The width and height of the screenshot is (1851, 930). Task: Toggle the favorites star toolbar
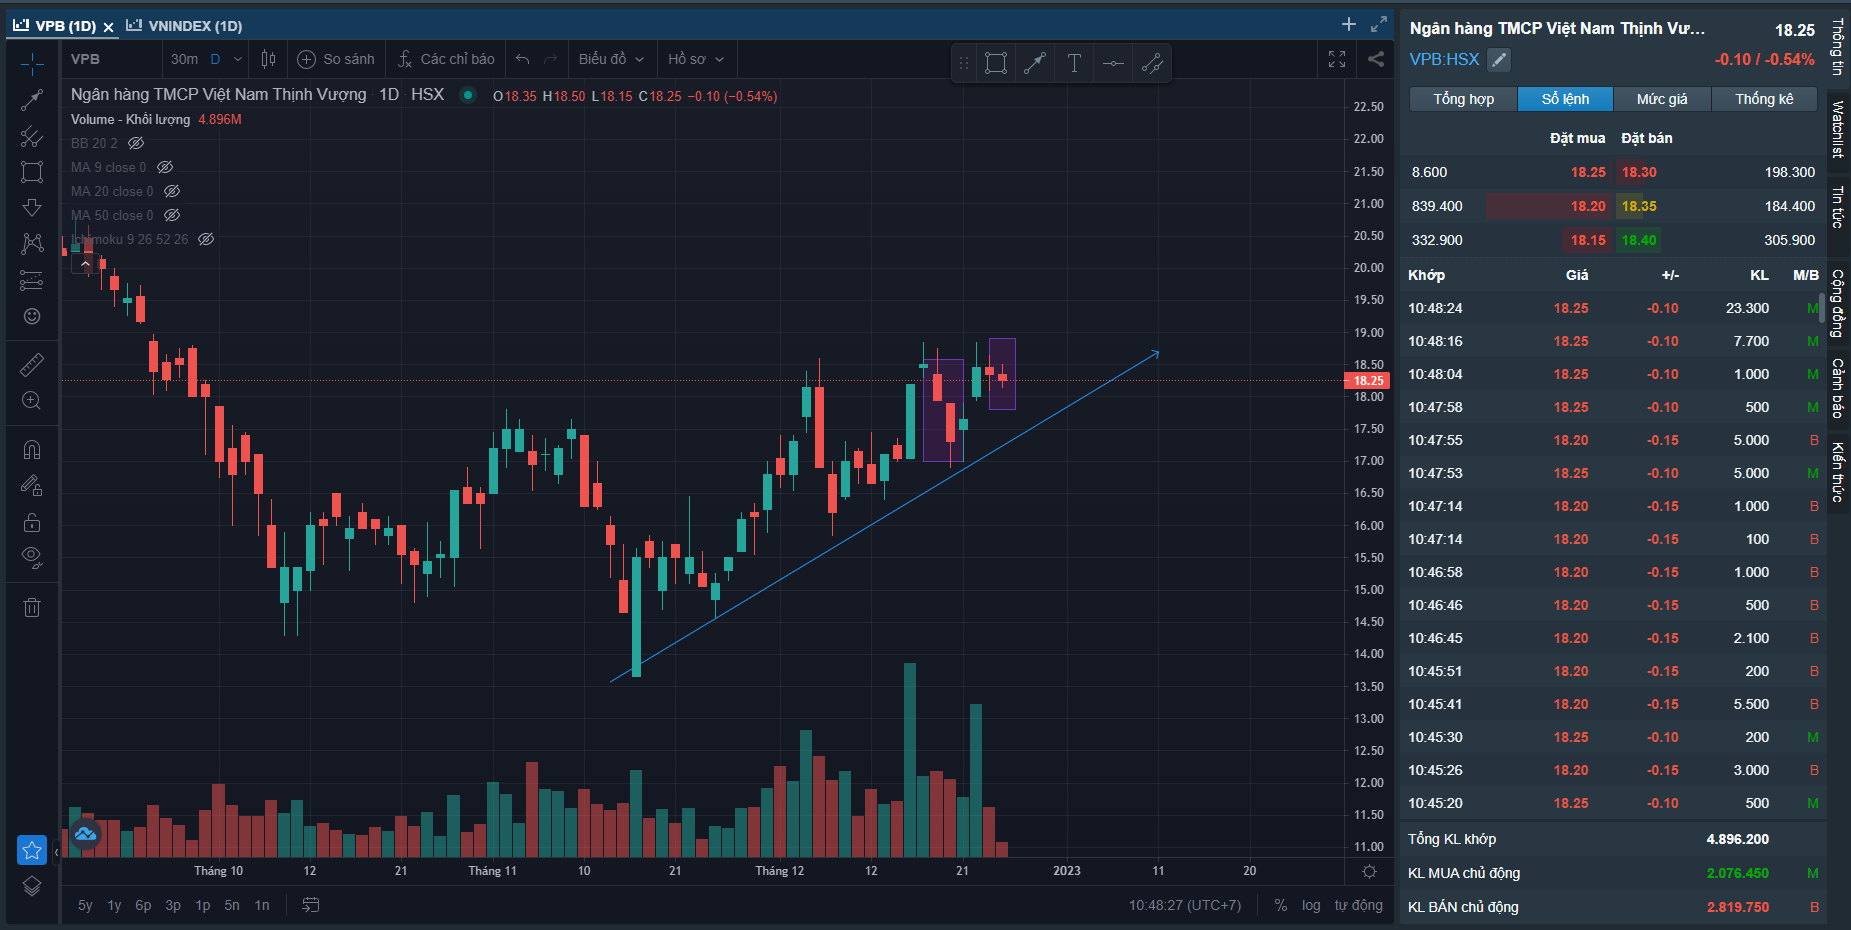click(x=32, y=850)
